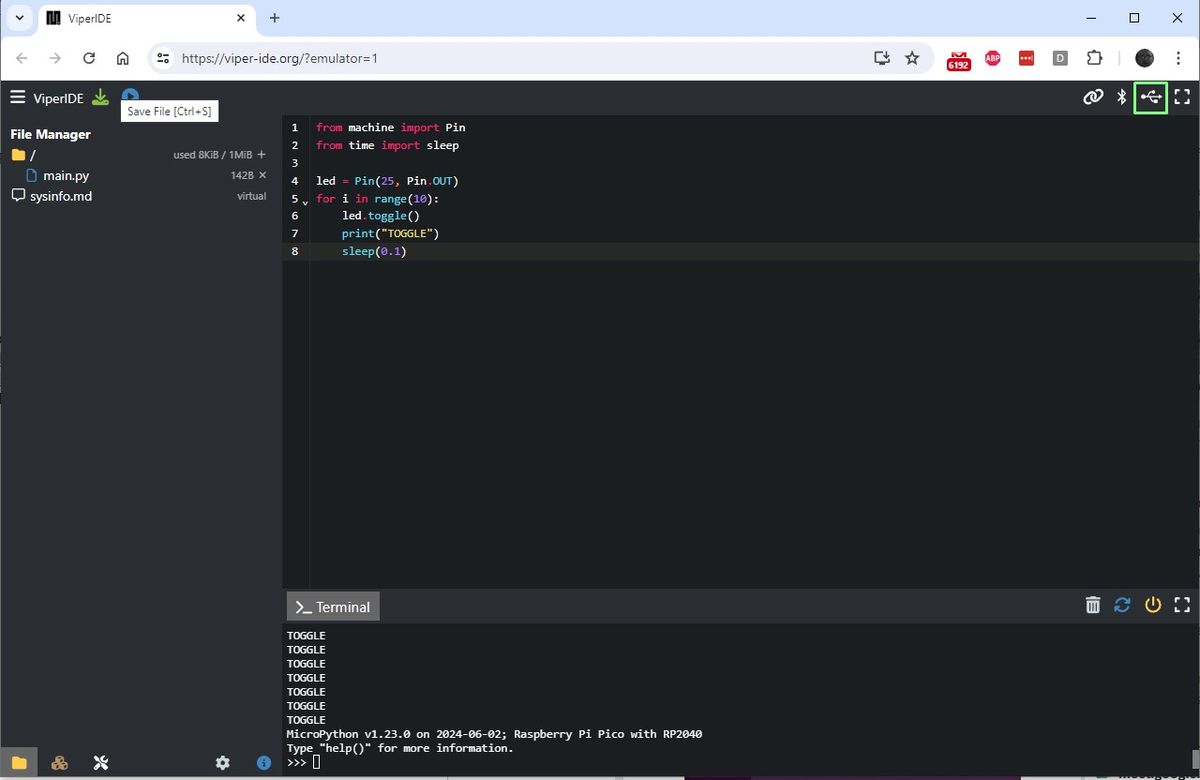Toggle editor fullscreen mode
Image resolution: width=1200 pixels, height=780 pixels.
tap(1183, 97)
